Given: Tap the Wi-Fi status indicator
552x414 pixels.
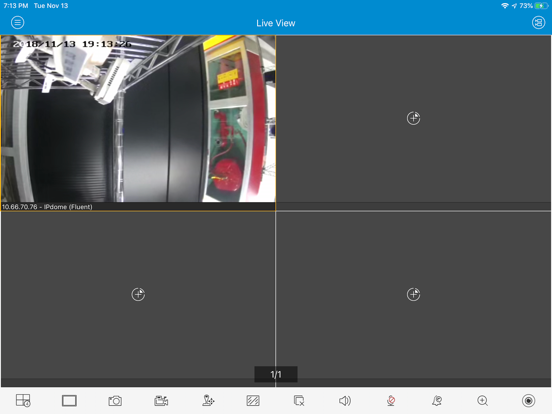Looking at the screenshot, I should click(x=505, y=6).
